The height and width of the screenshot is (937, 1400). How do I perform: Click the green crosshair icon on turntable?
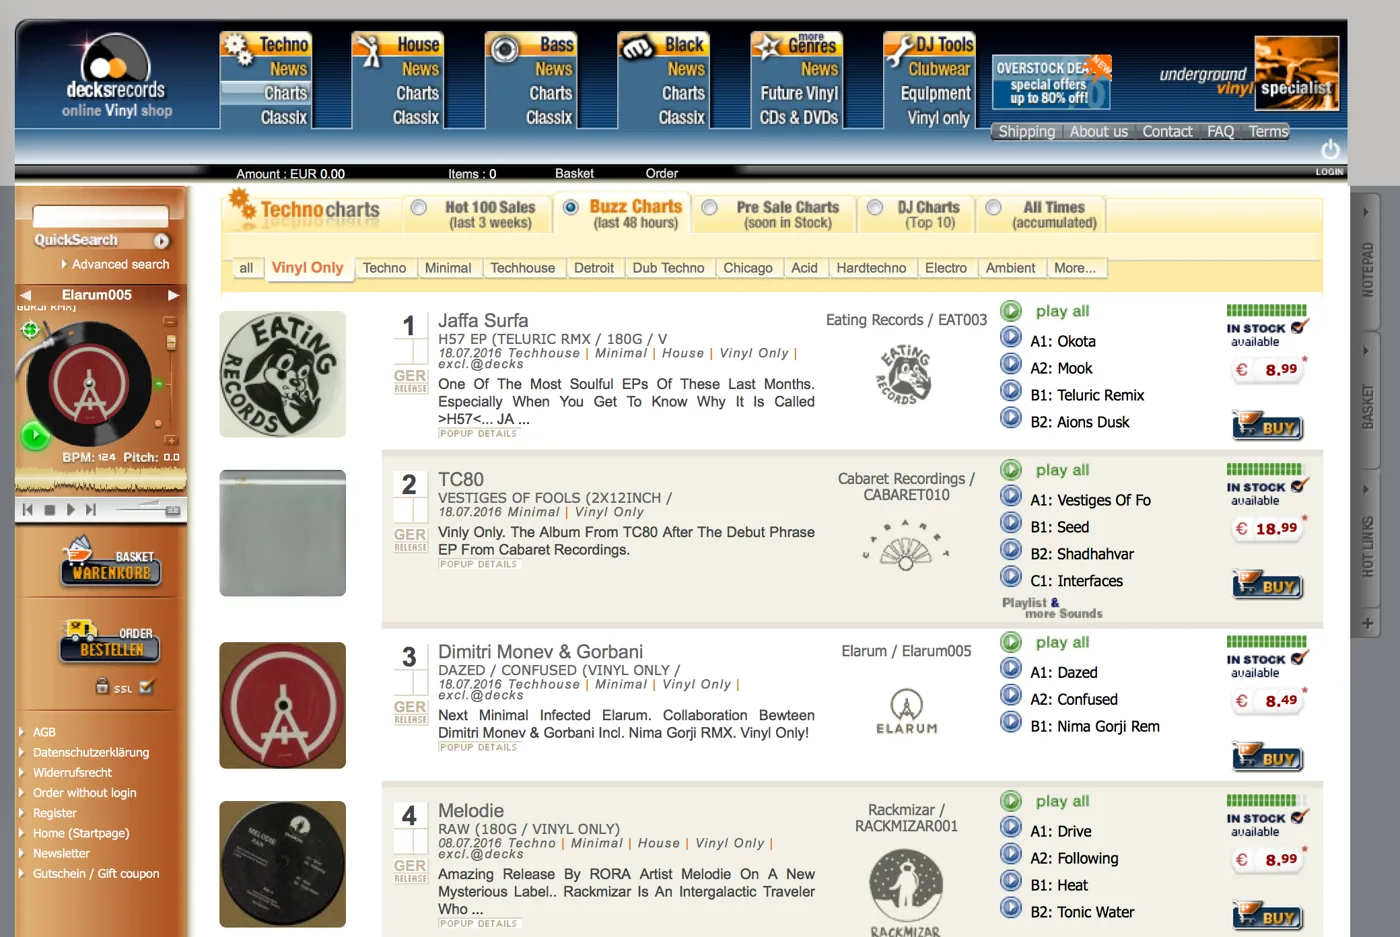point(31,329)
